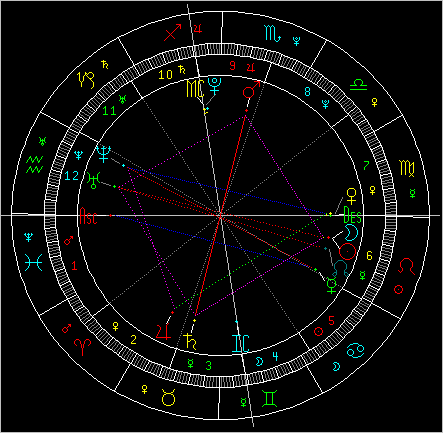The image size is (443, 433).
Task: Click the green Libra sign glyph
Action: (x=358, y=85)
